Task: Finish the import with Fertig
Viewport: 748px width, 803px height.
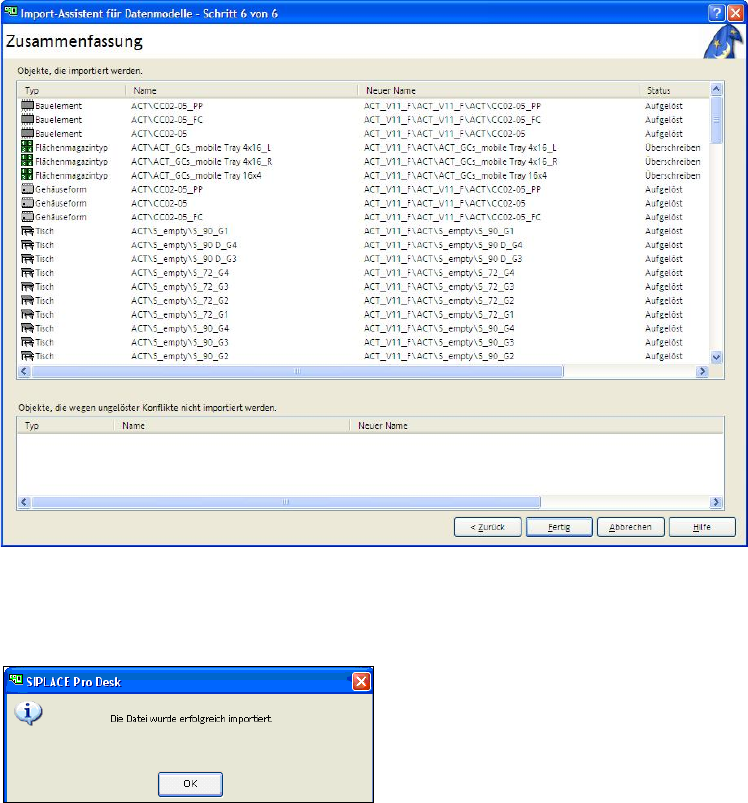Action: (x=559, y=526)
